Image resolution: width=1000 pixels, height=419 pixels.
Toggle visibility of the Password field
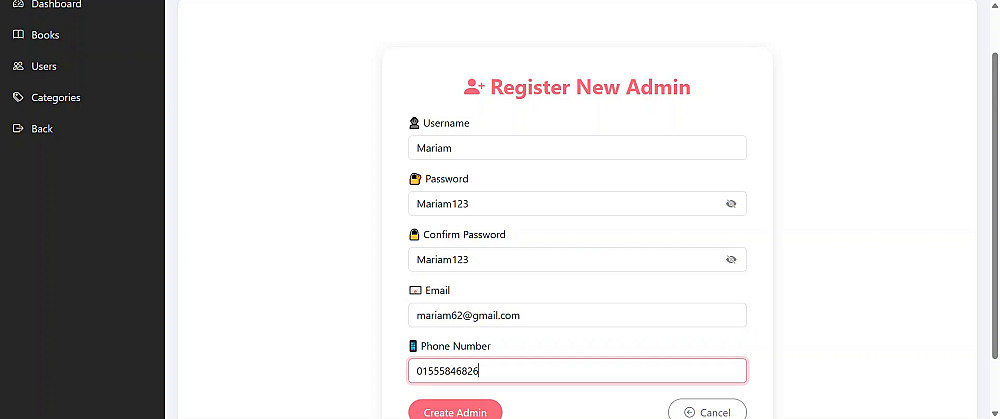pos(731,203)
